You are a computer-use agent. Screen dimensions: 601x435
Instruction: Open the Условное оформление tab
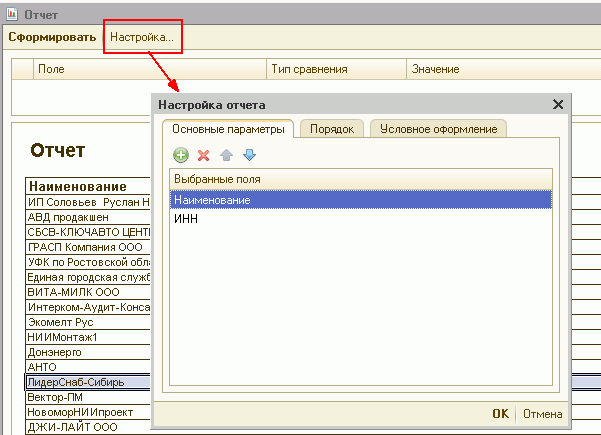(x=438, y=129)
